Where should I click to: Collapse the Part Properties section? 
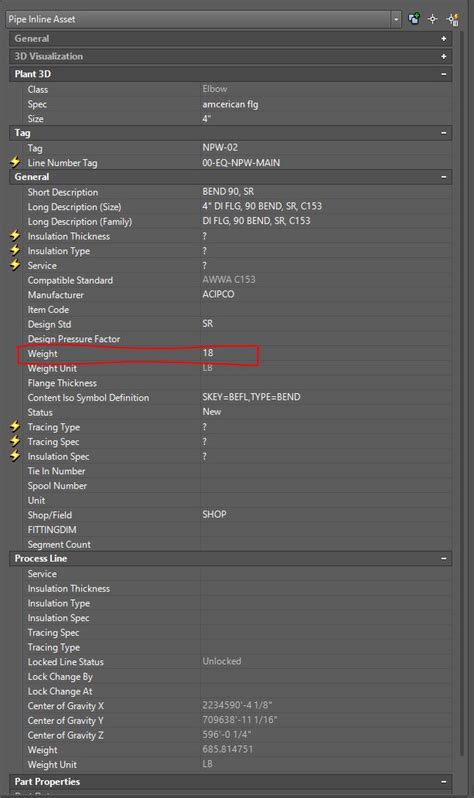pos(443,782)
